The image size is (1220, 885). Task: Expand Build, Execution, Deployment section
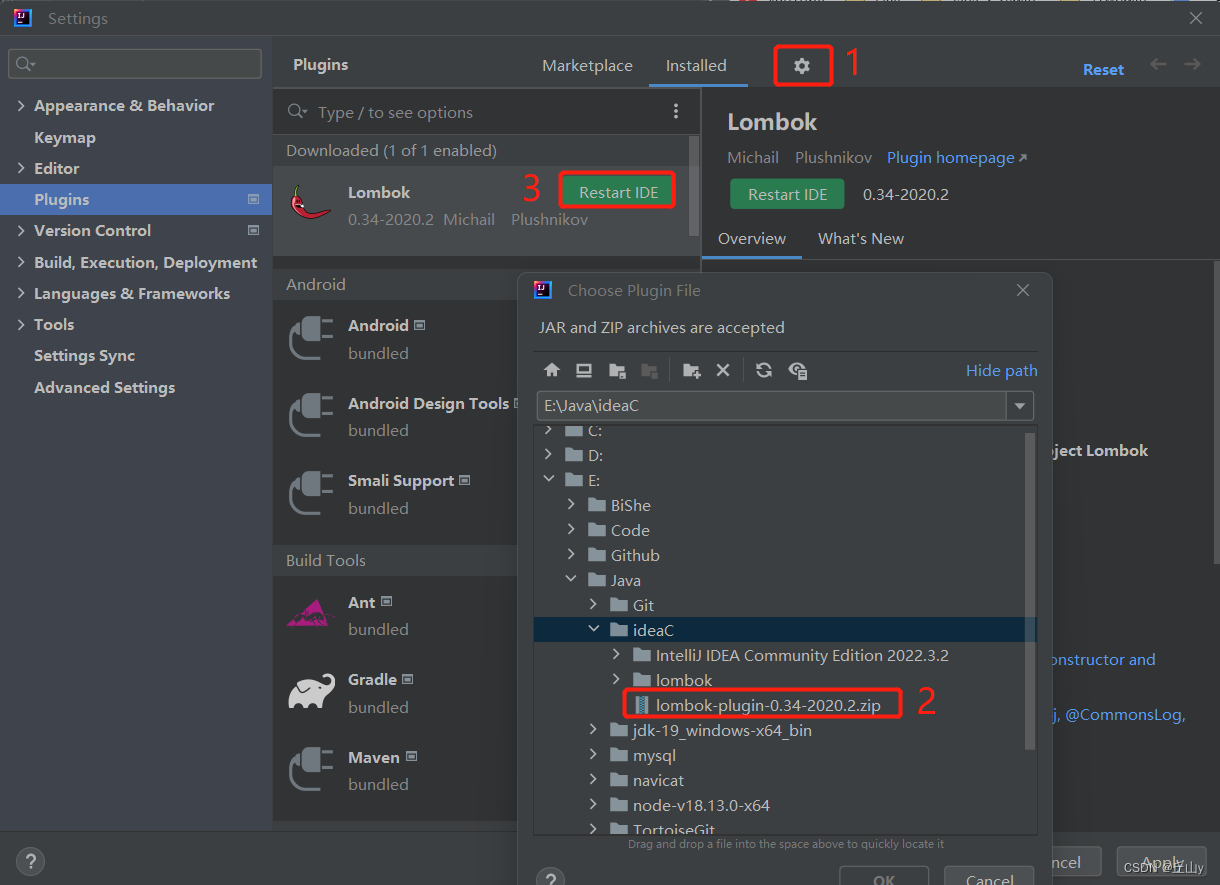(x=21, y=262)
